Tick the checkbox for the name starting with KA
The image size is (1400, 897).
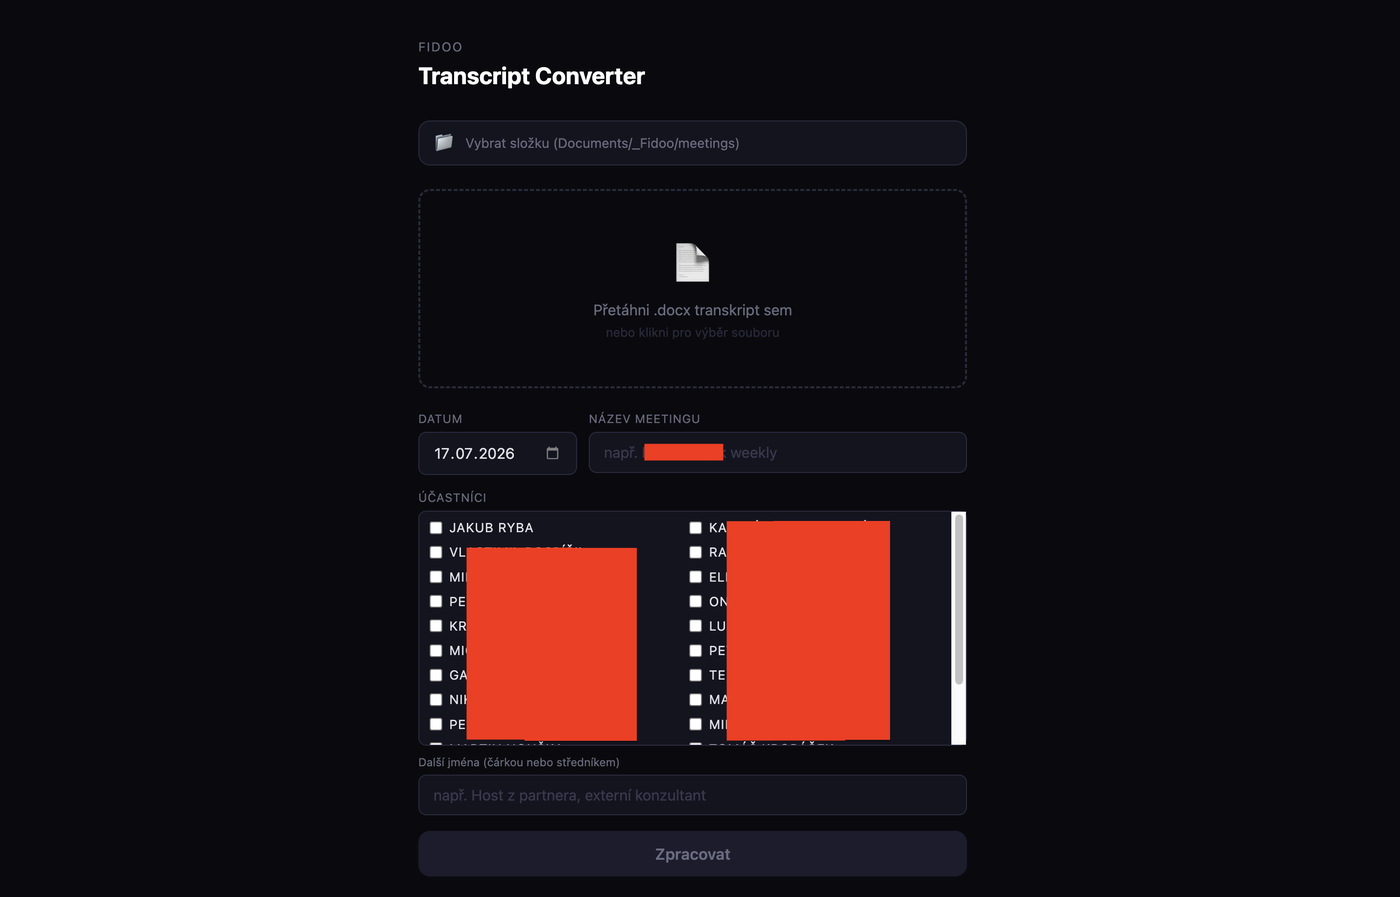point(695,528)
